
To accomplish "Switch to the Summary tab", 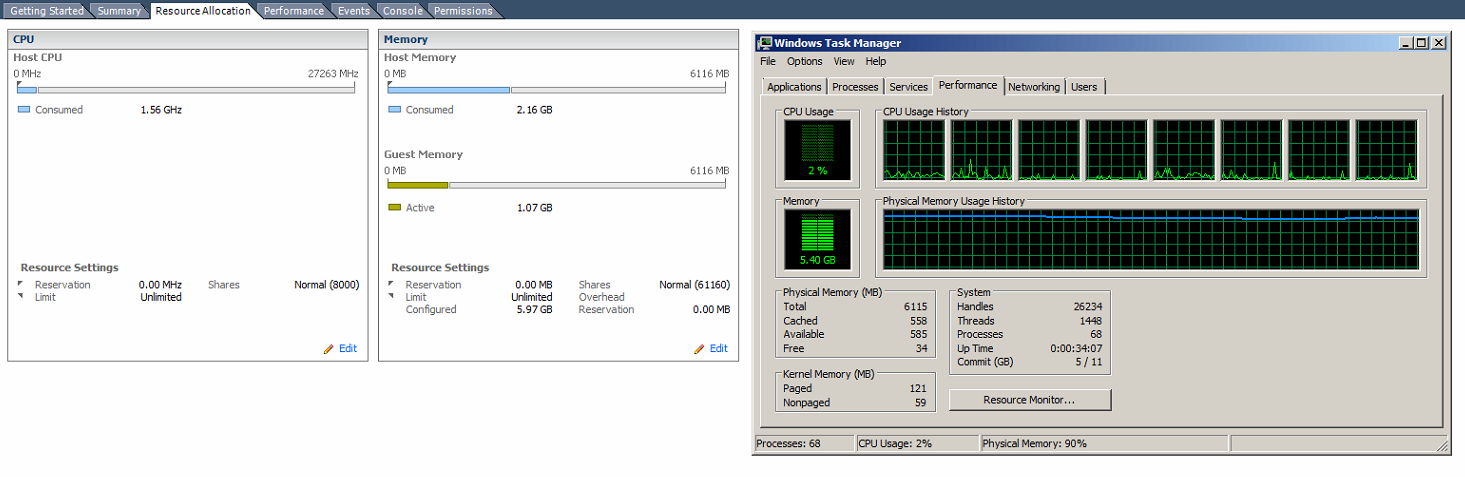I will (119, 11).
